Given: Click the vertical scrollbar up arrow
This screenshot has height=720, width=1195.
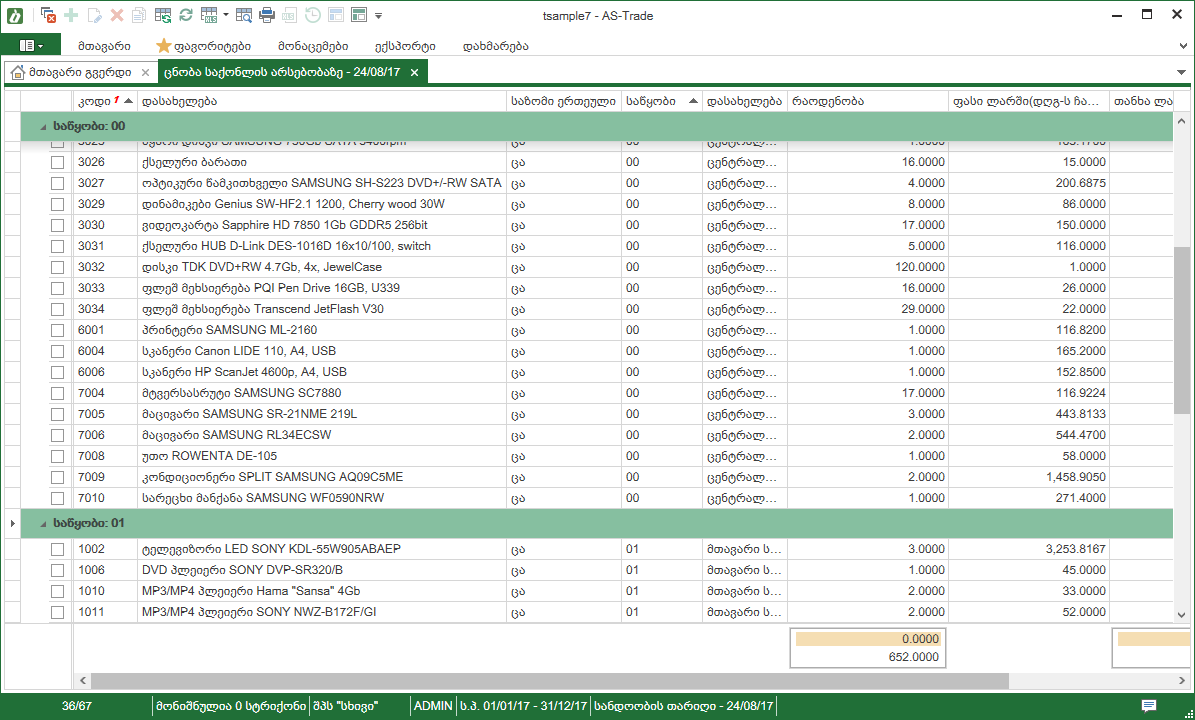Looking at the screenshot, I should click(x=1181, y=122).
